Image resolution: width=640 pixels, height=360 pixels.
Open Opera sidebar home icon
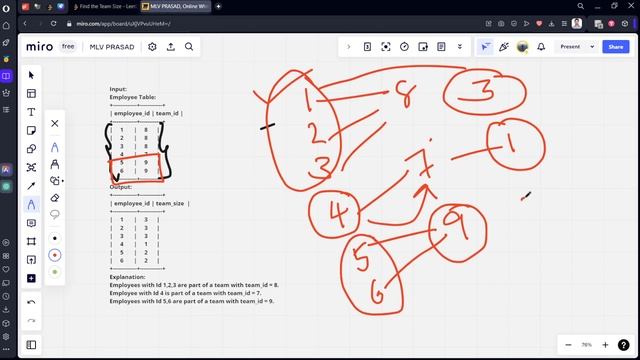tap(6, 26)
